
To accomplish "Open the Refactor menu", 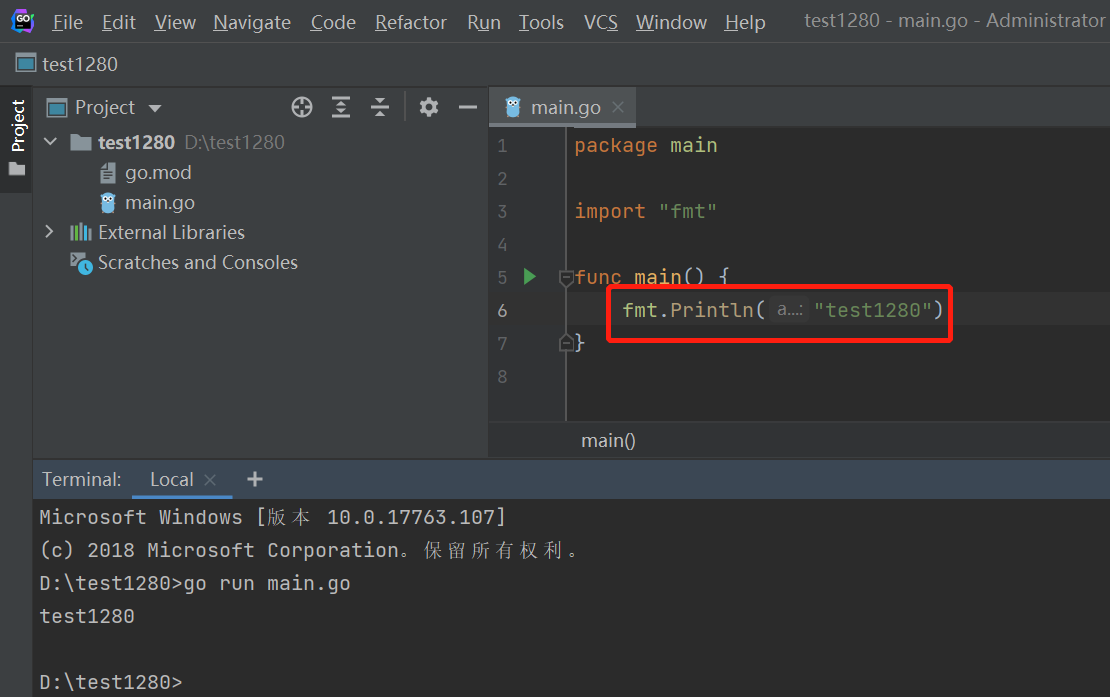I will pos(411,23).
